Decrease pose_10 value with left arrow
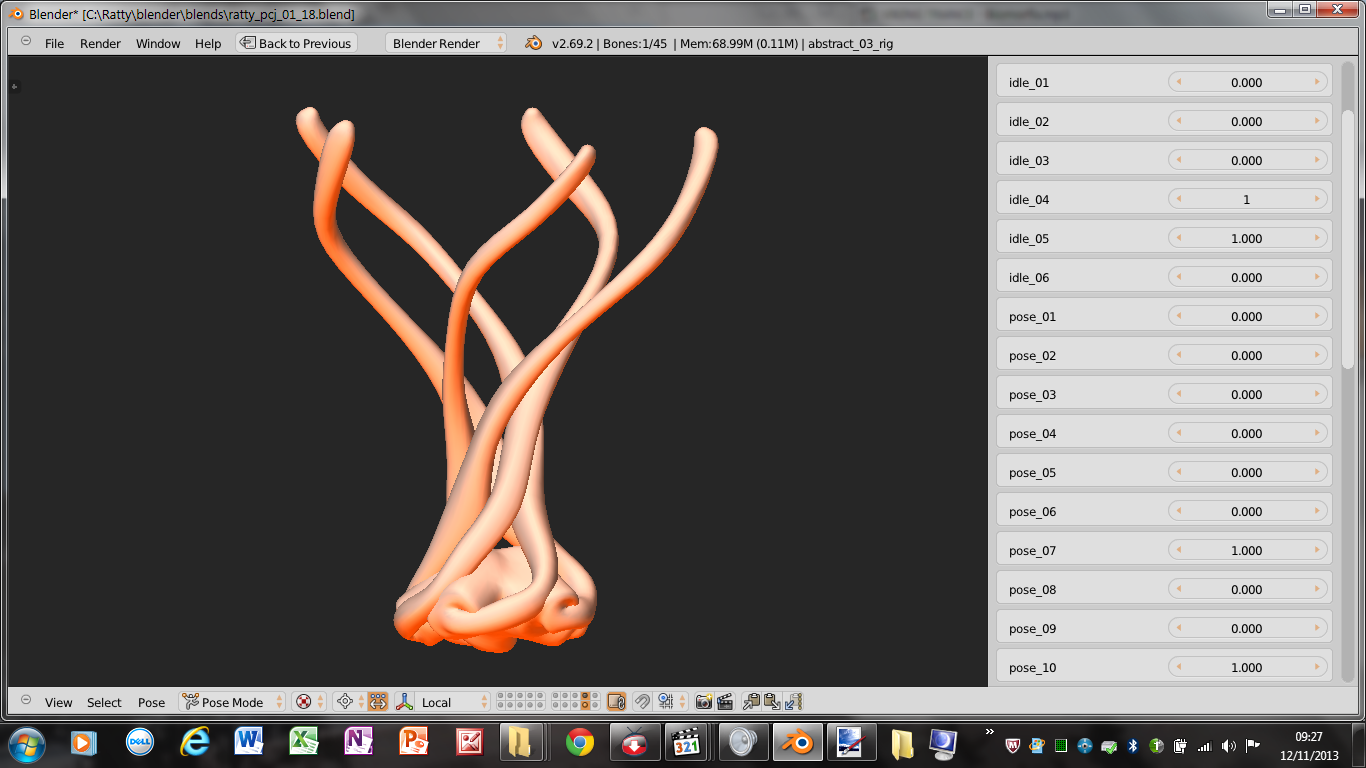 1179,667
